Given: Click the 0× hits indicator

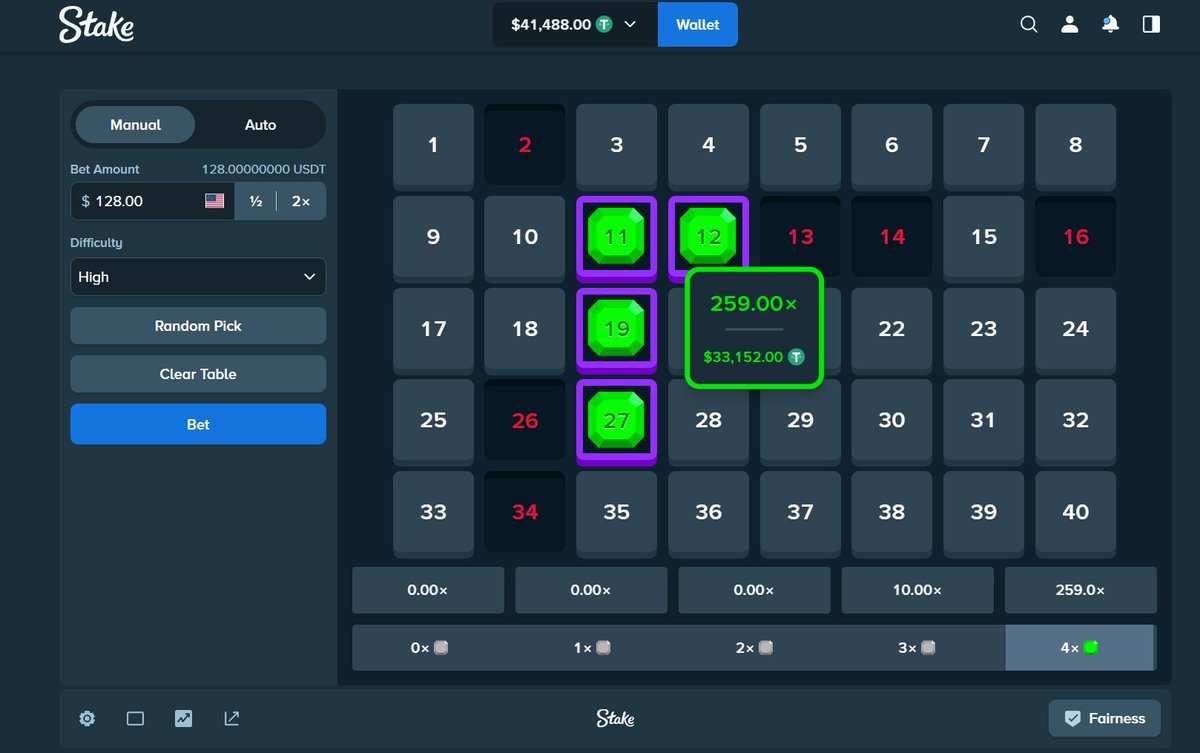Looking at the screenshot, I should pyautogui.click(x=429, y=648).
